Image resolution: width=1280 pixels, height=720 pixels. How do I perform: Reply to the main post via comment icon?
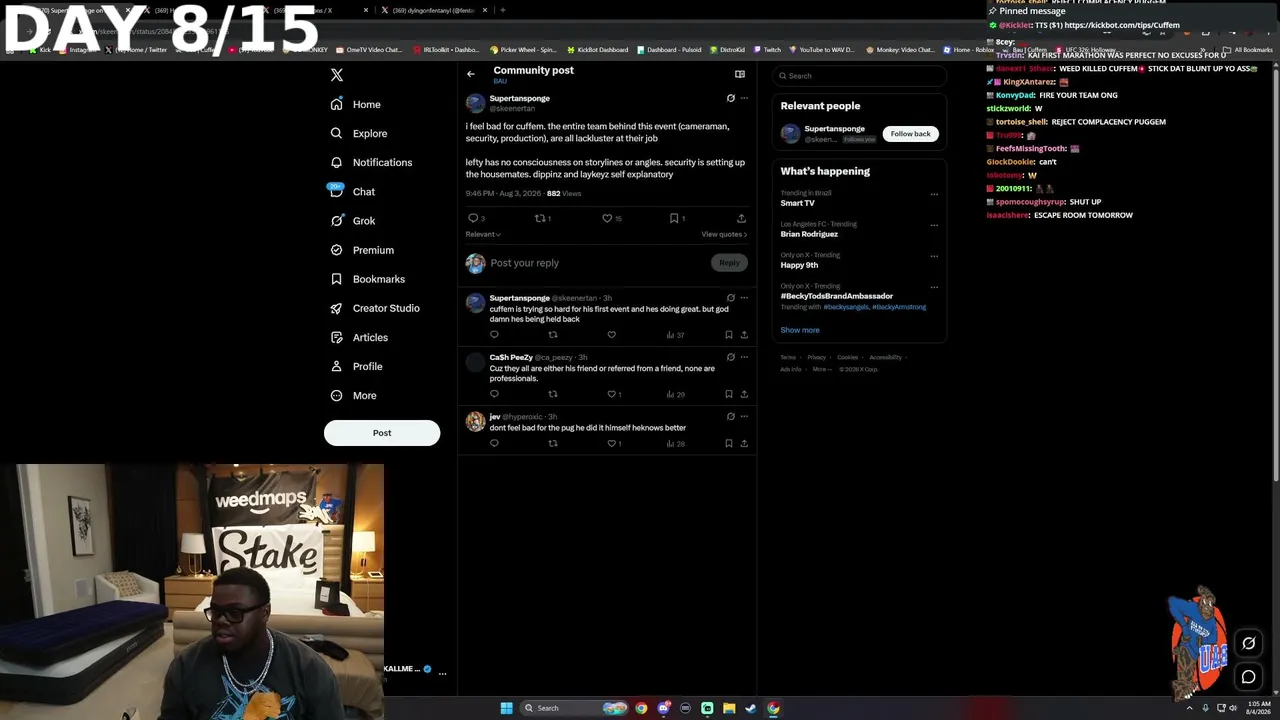click(x=473, y=218)
